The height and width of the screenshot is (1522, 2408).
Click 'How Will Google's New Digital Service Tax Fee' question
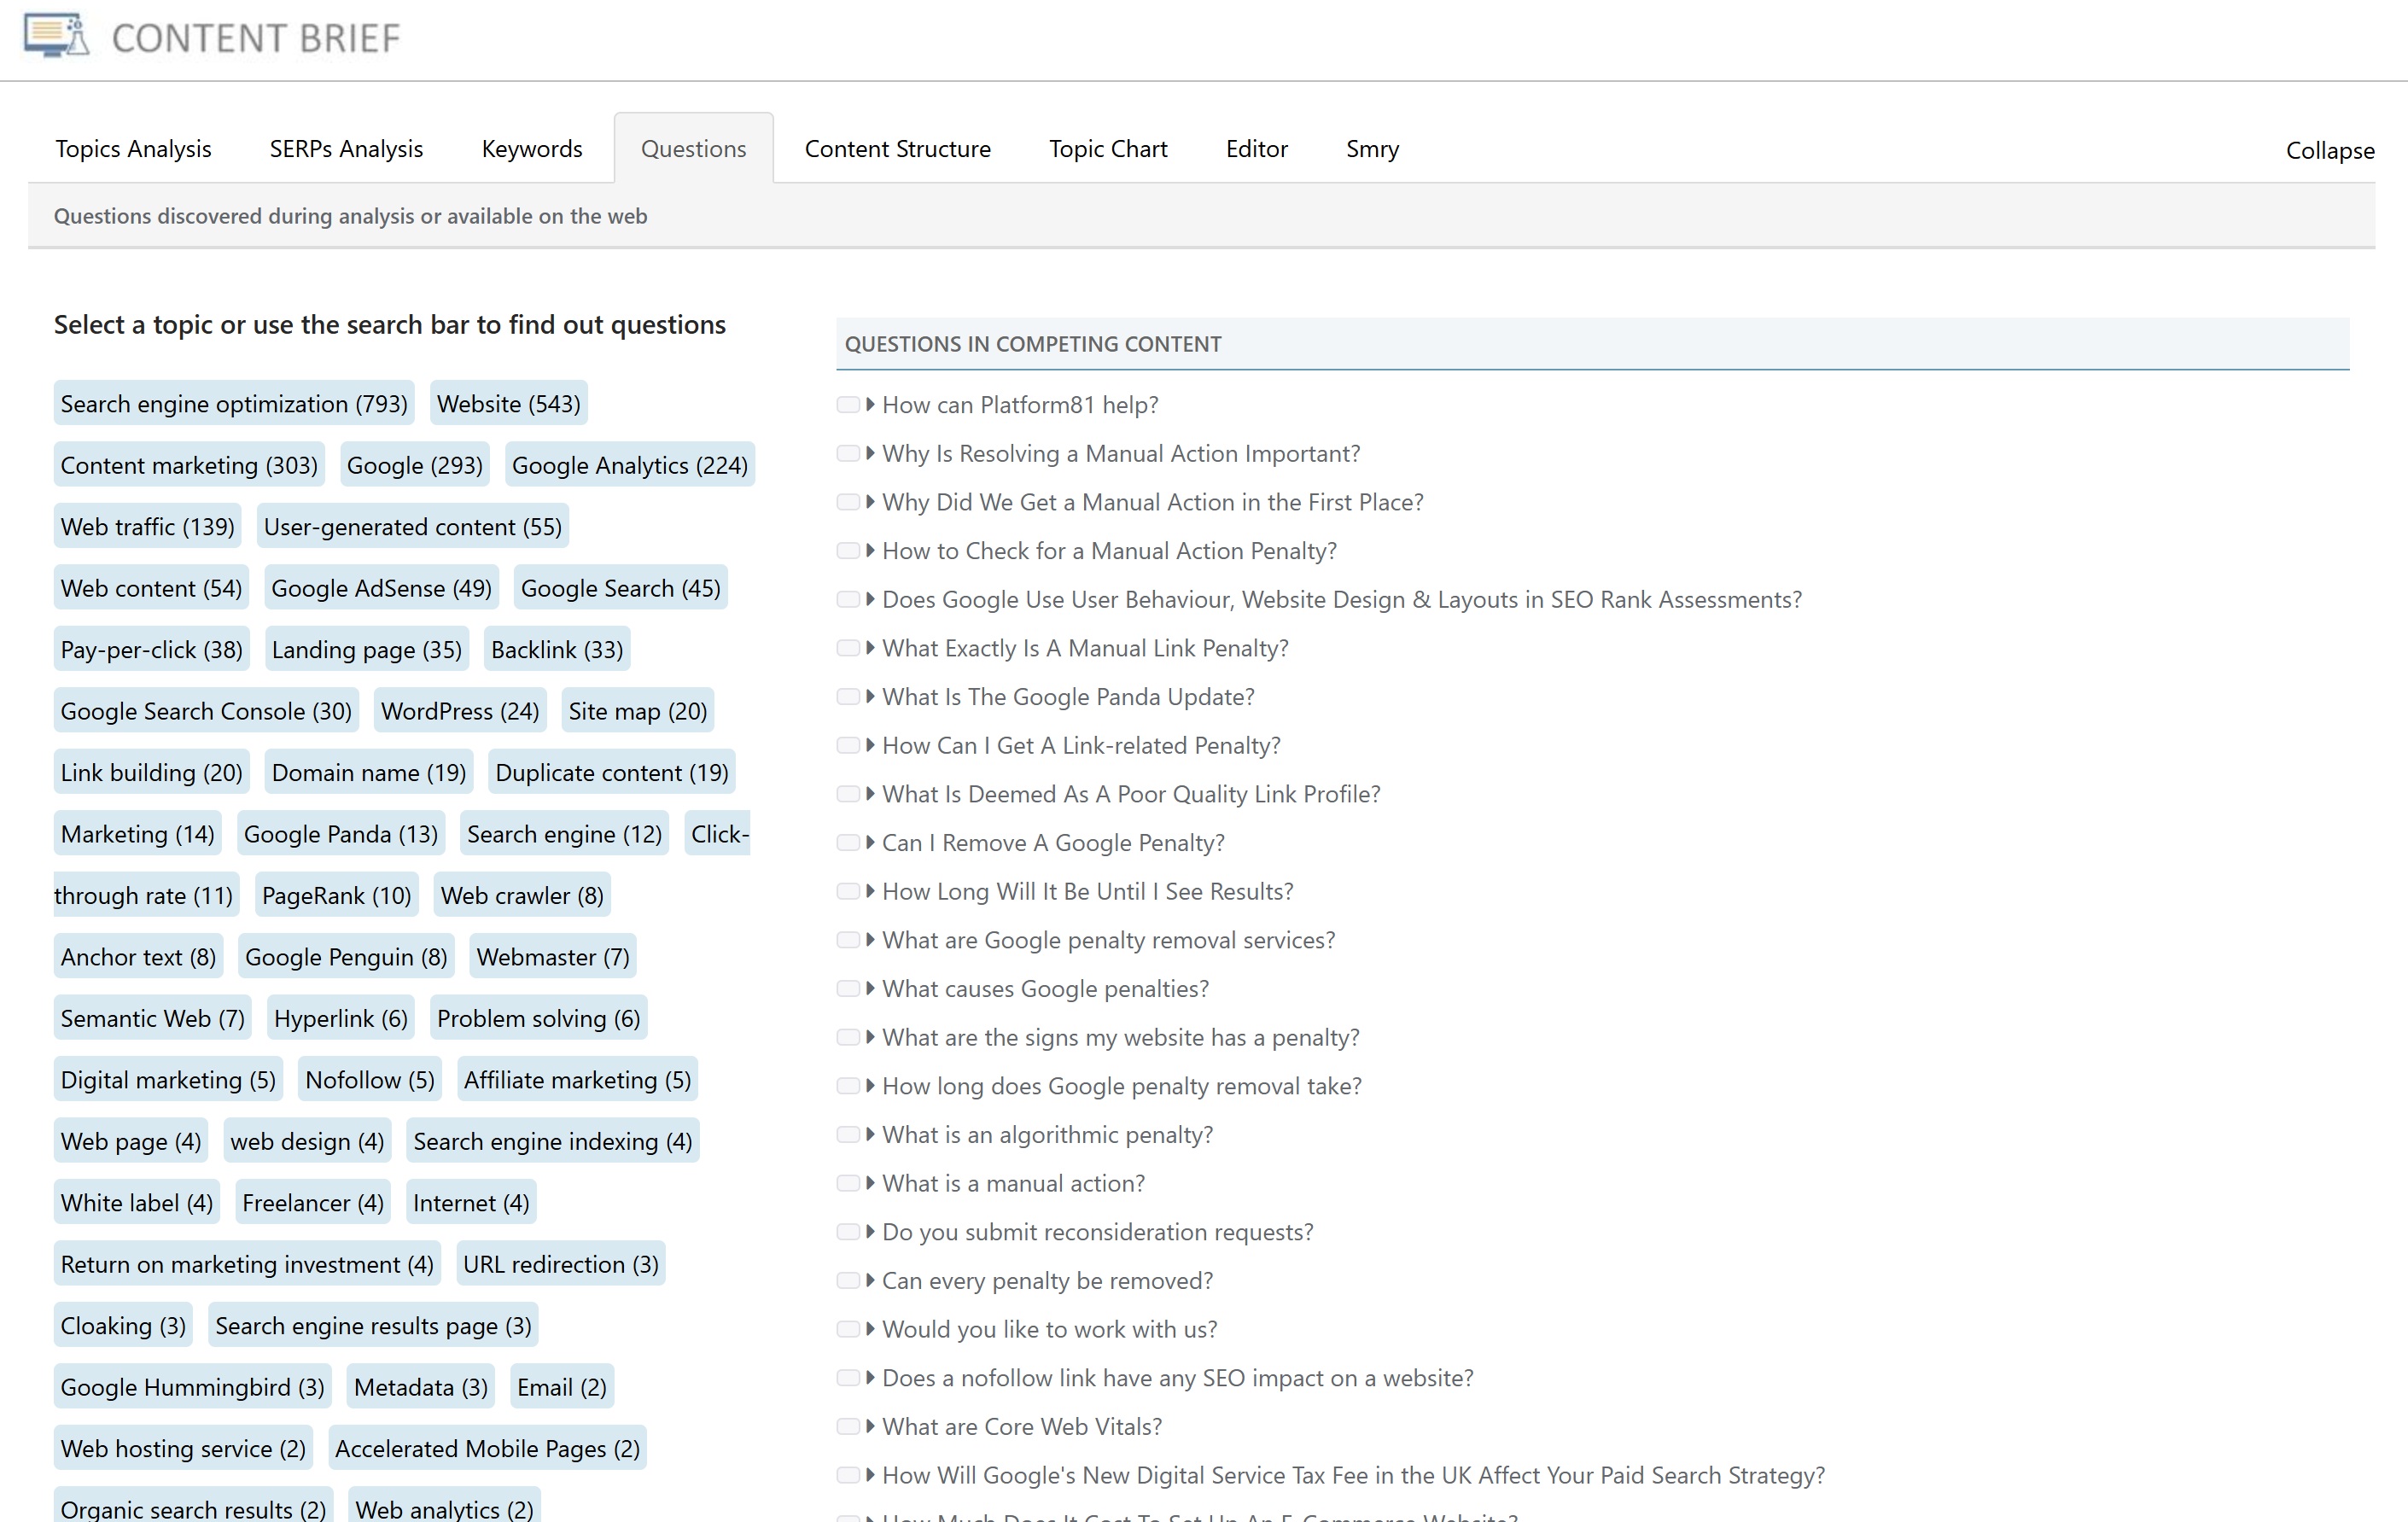[1353, 1476]
